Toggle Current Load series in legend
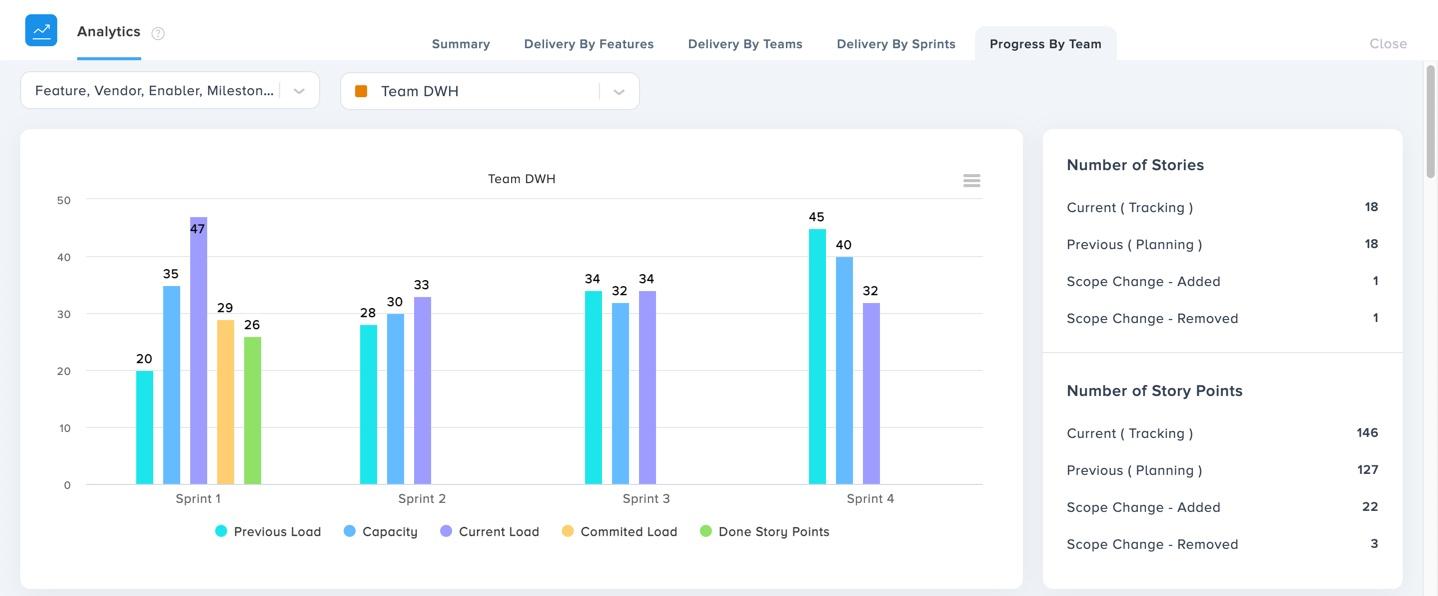 [x=489, y=532]
